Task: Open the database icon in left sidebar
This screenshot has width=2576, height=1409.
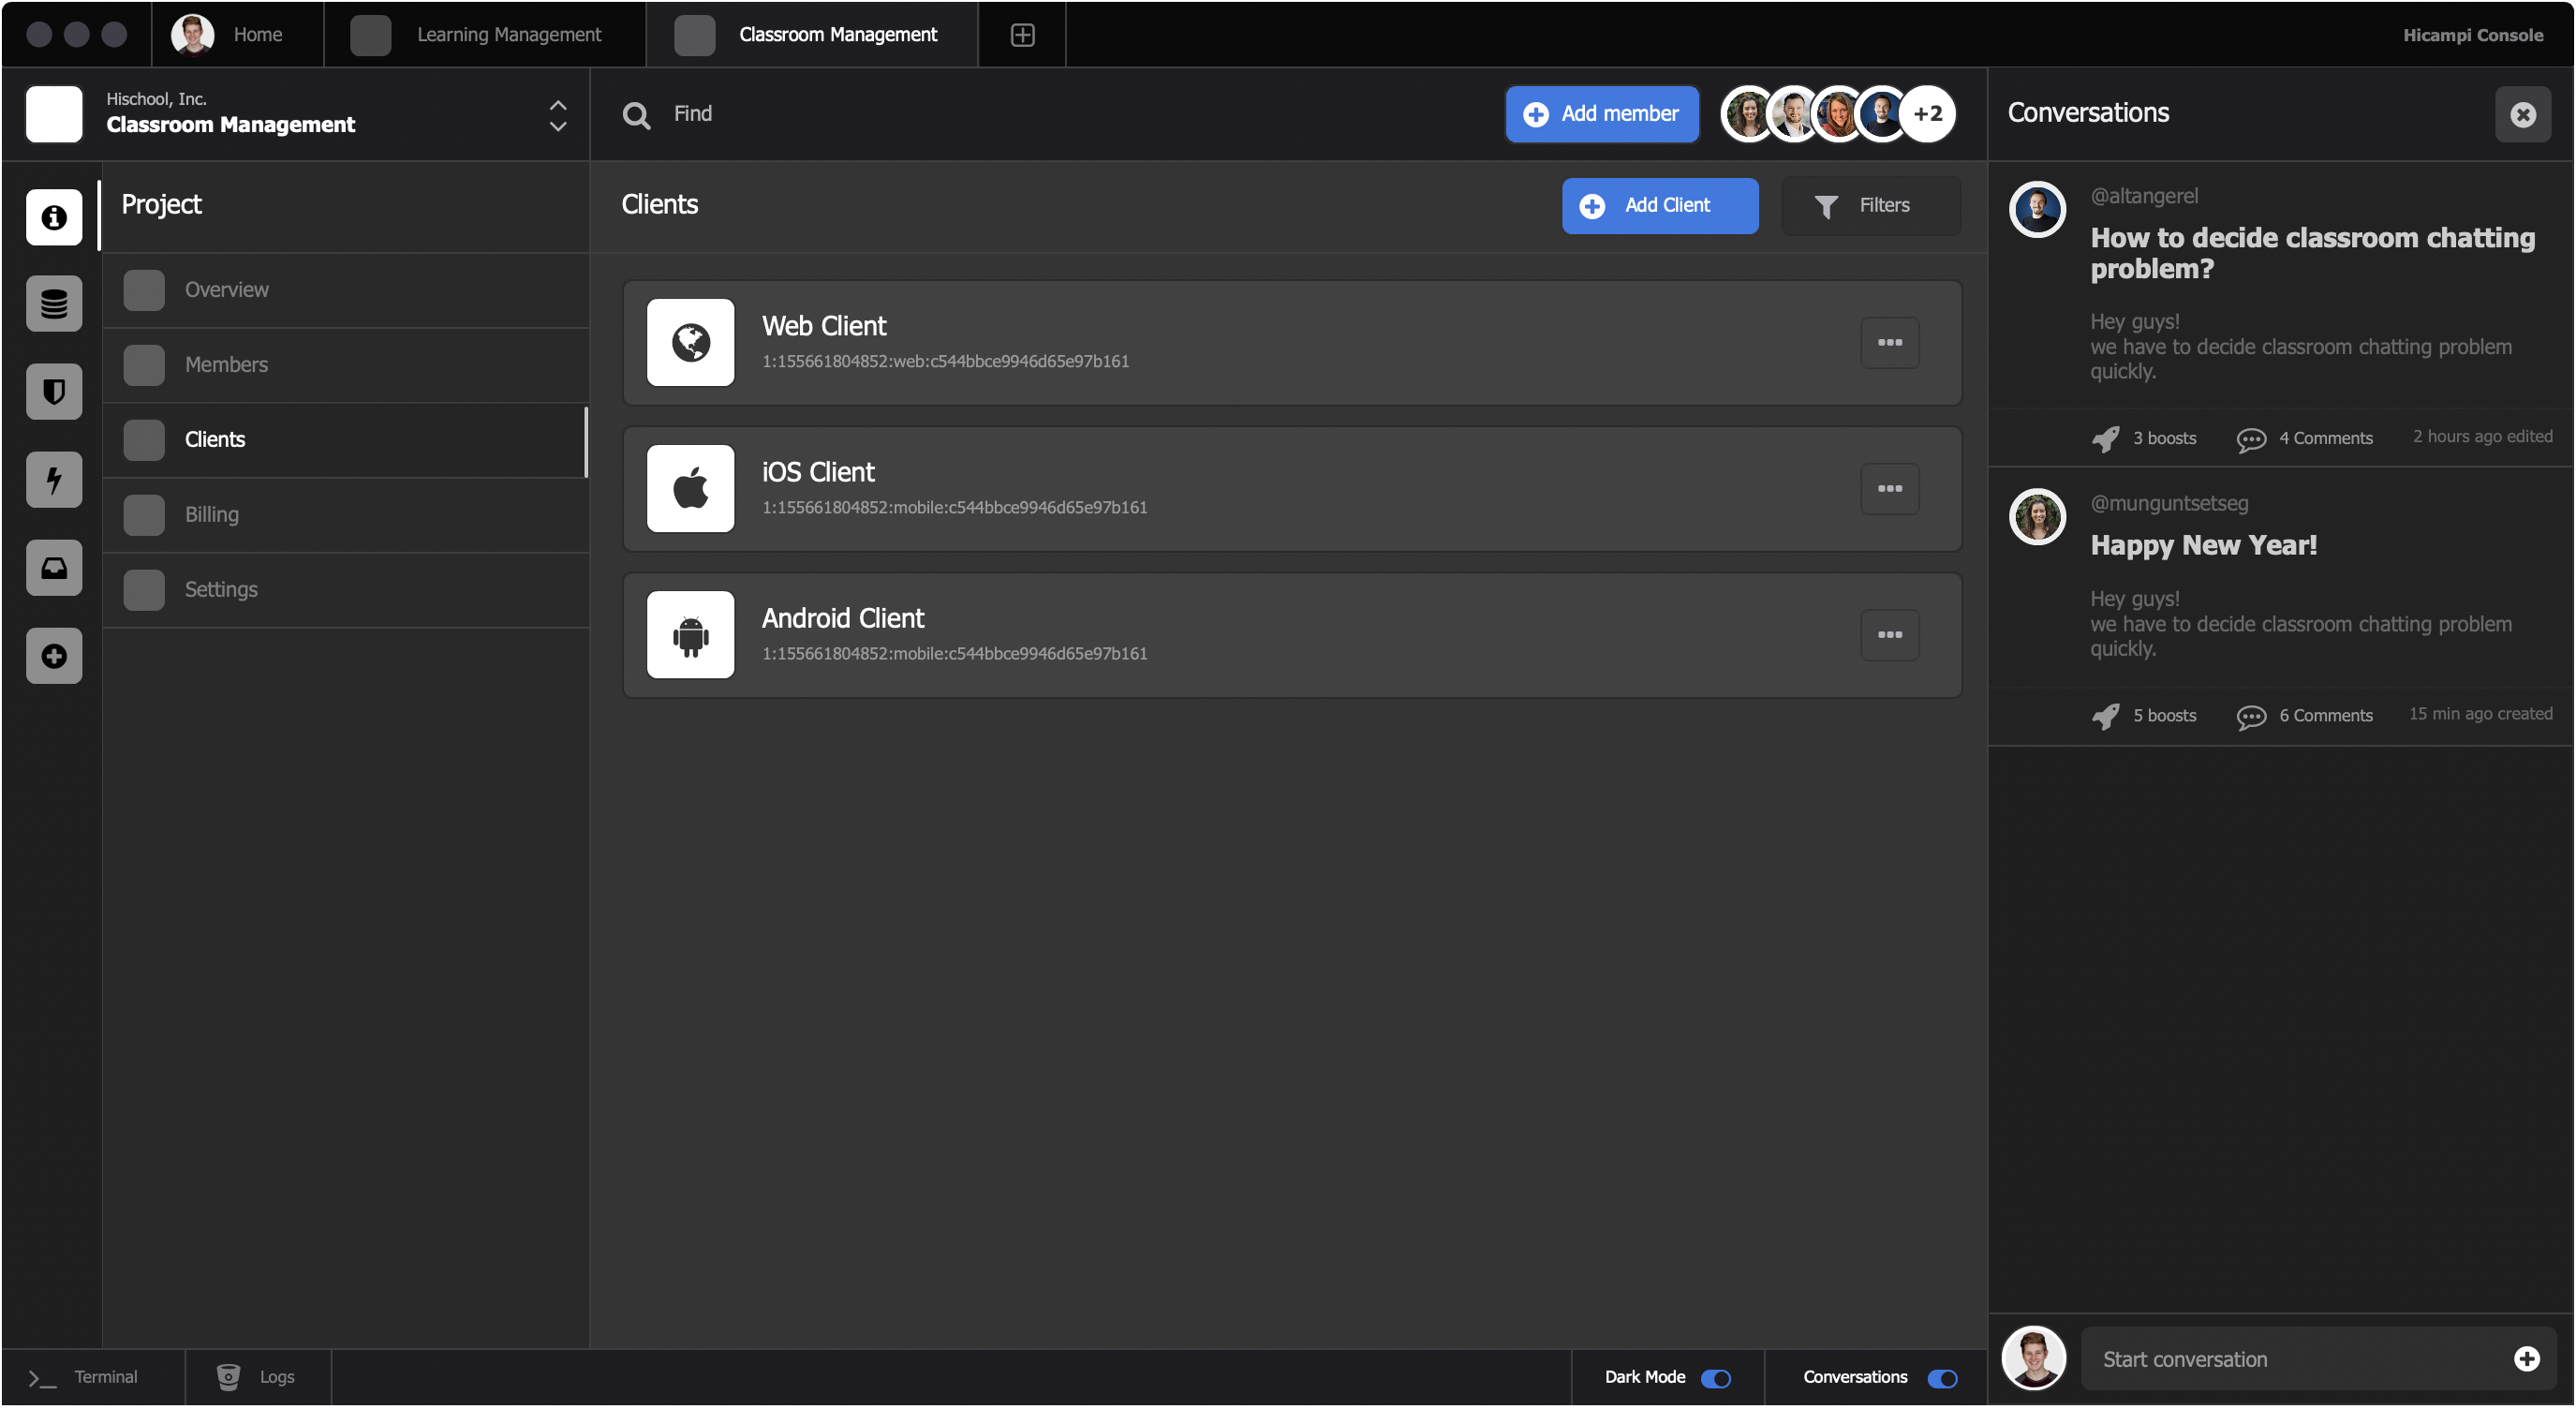Action: click(x=54, y=304)
